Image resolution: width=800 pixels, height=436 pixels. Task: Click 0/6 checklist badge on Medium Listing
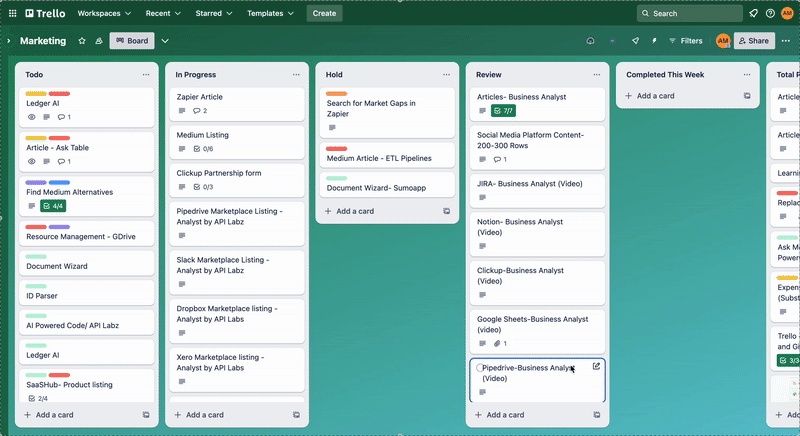pos(203,149)
